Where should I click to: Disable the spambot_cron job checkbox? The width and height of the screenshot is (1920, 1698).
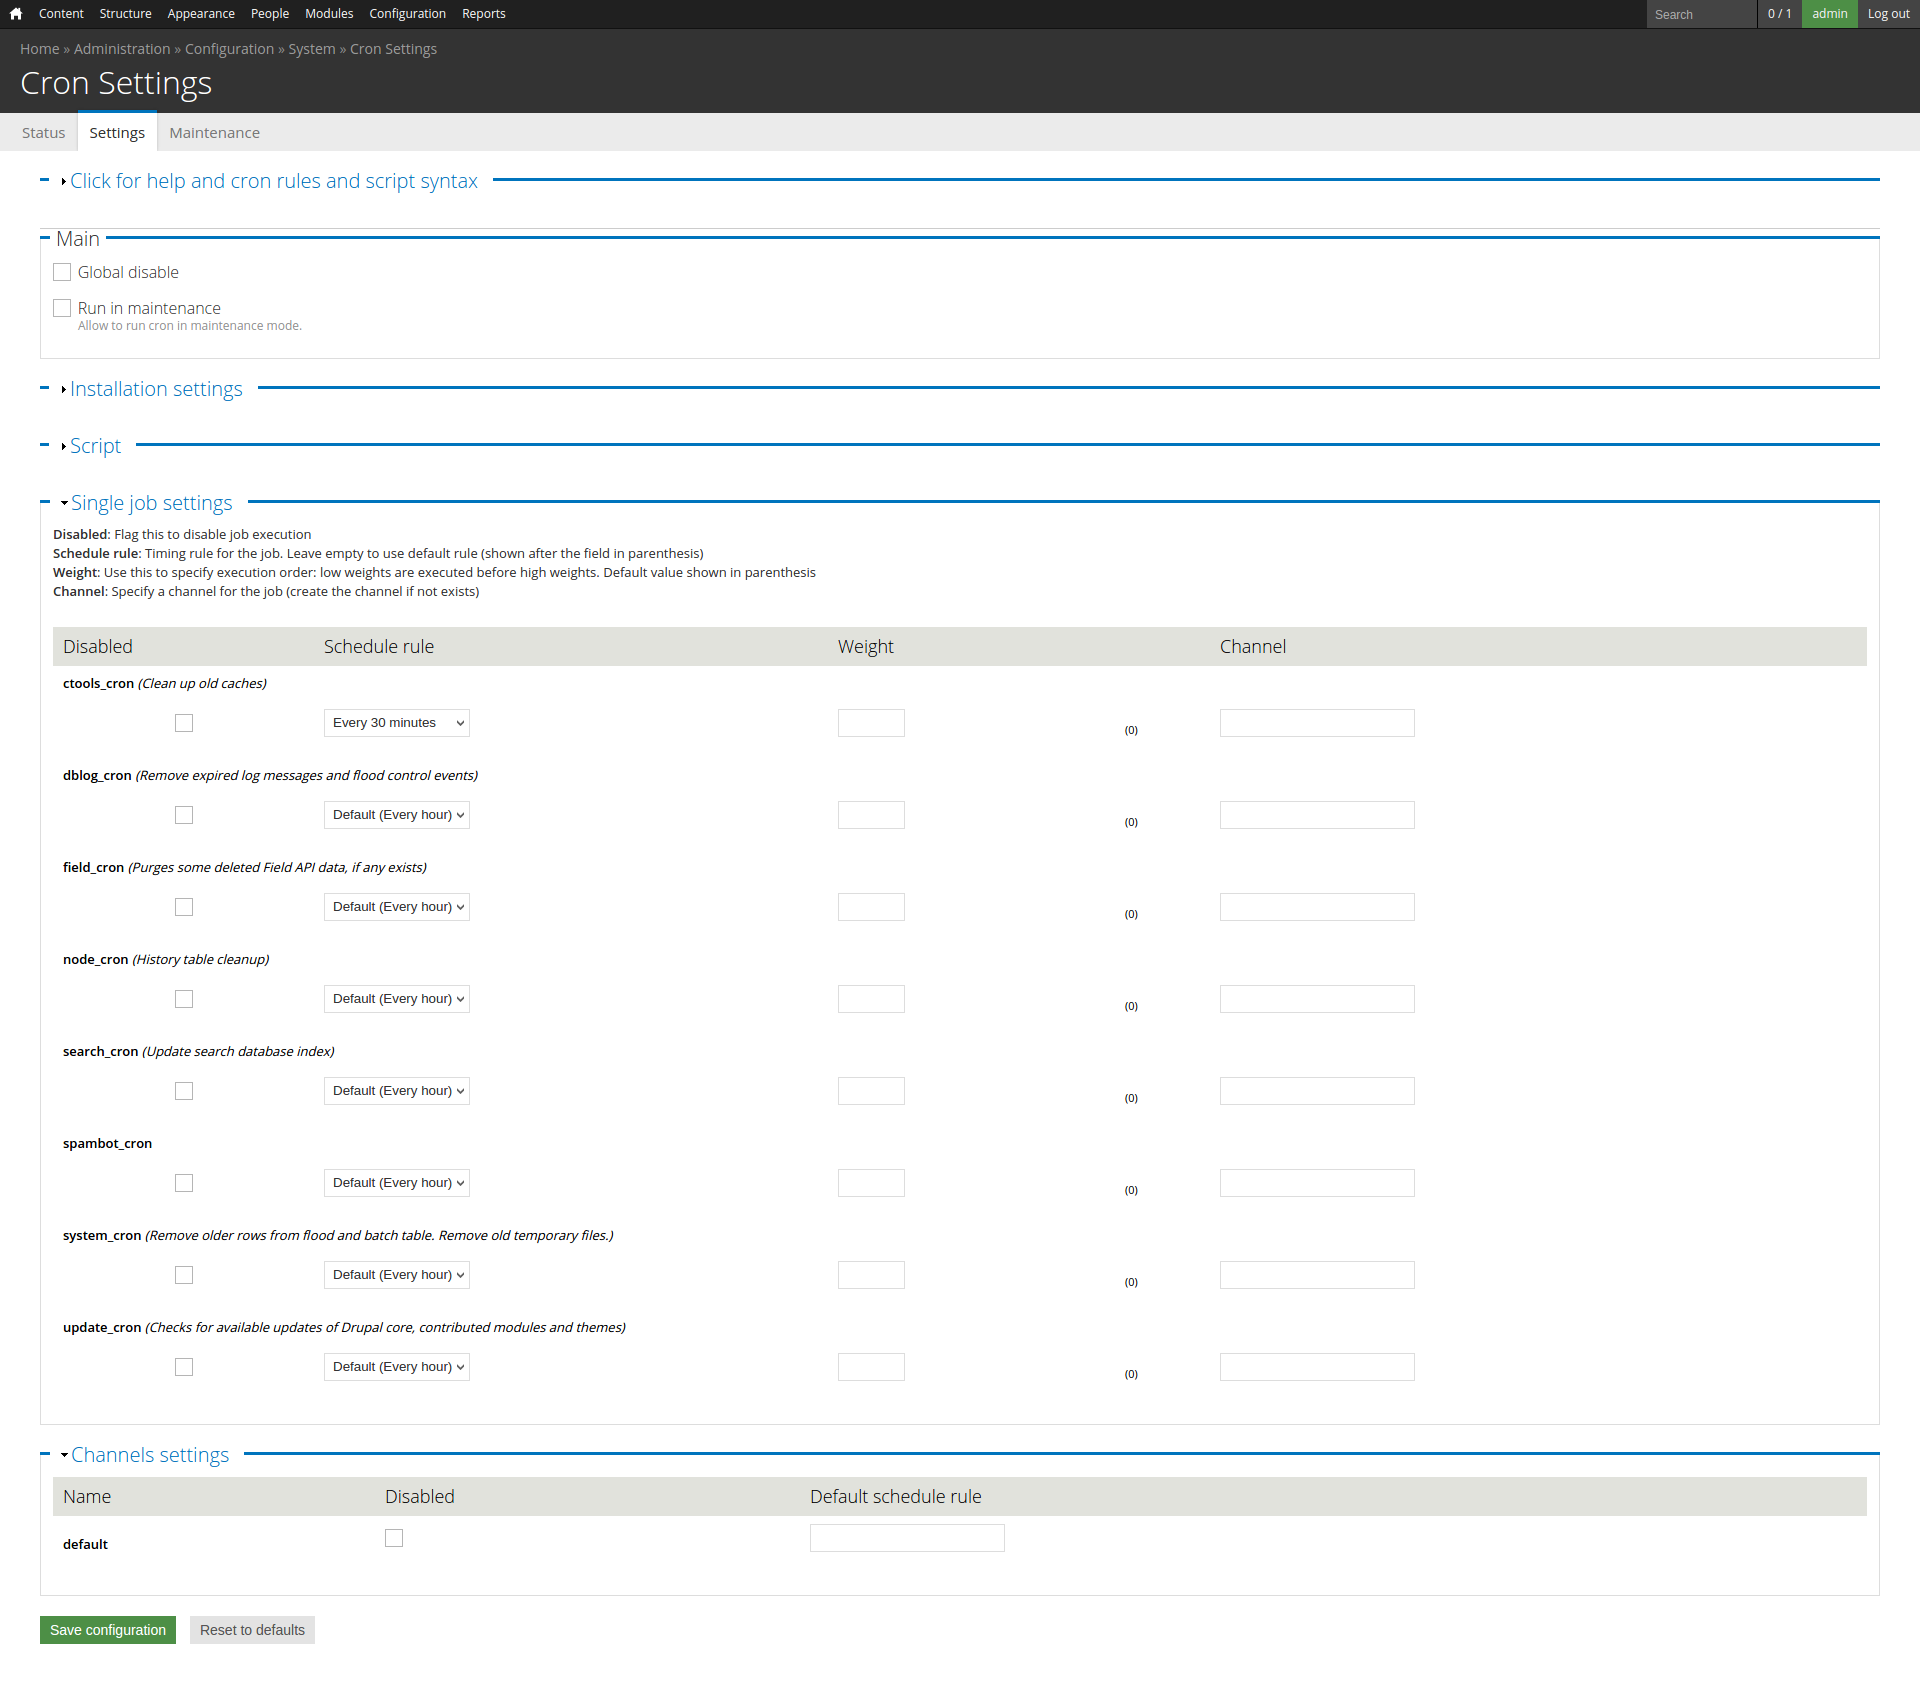pos(184,1183)
